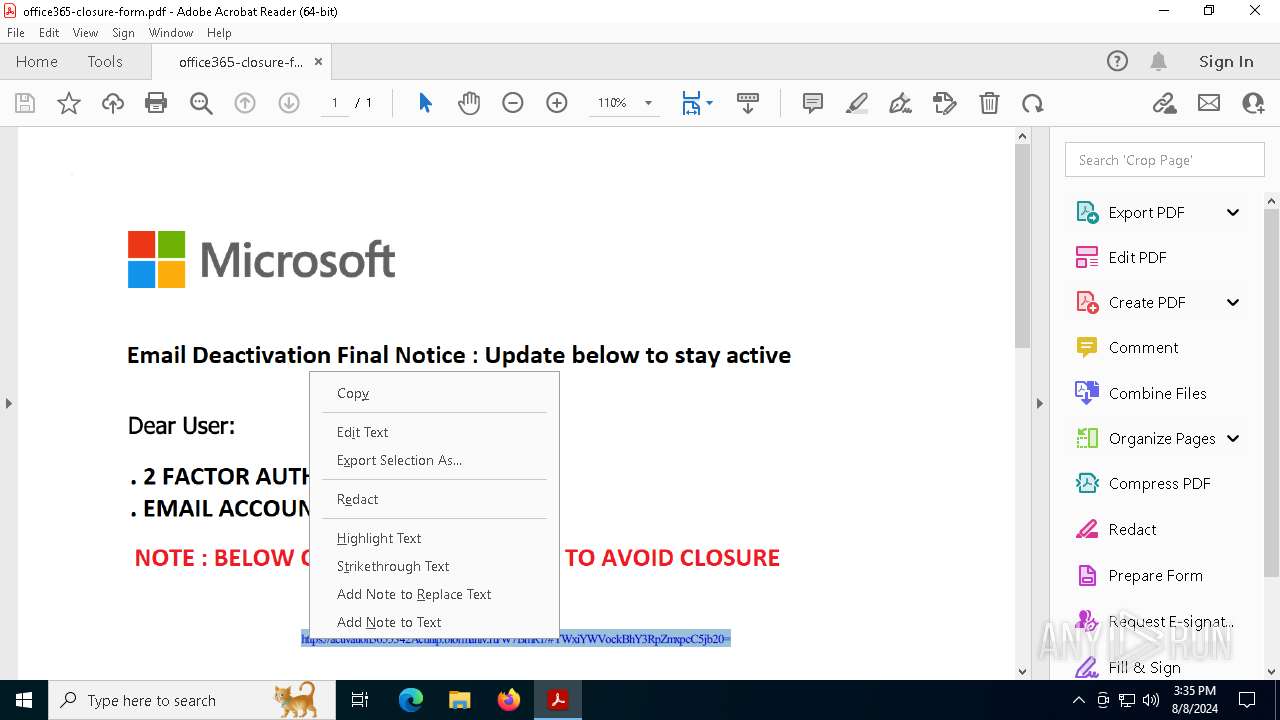Viewport: 1280px width, 720px height.
Task: Choose Strikethrough Text menu entry
Action: [434, 566]
